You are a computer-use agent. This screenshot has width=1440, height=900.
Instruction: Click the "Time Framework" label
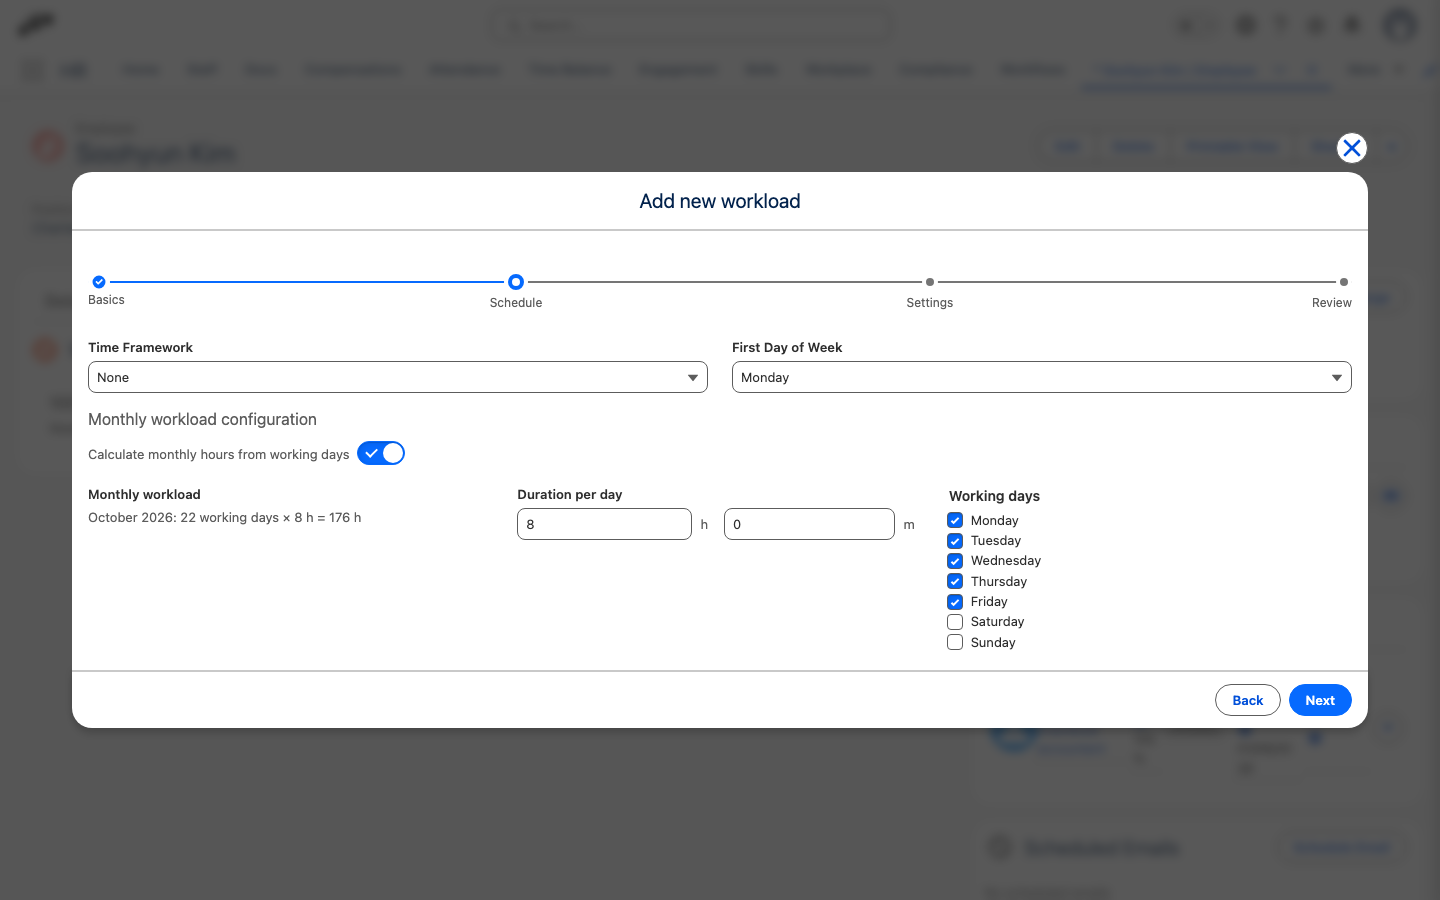pos(140,348)
